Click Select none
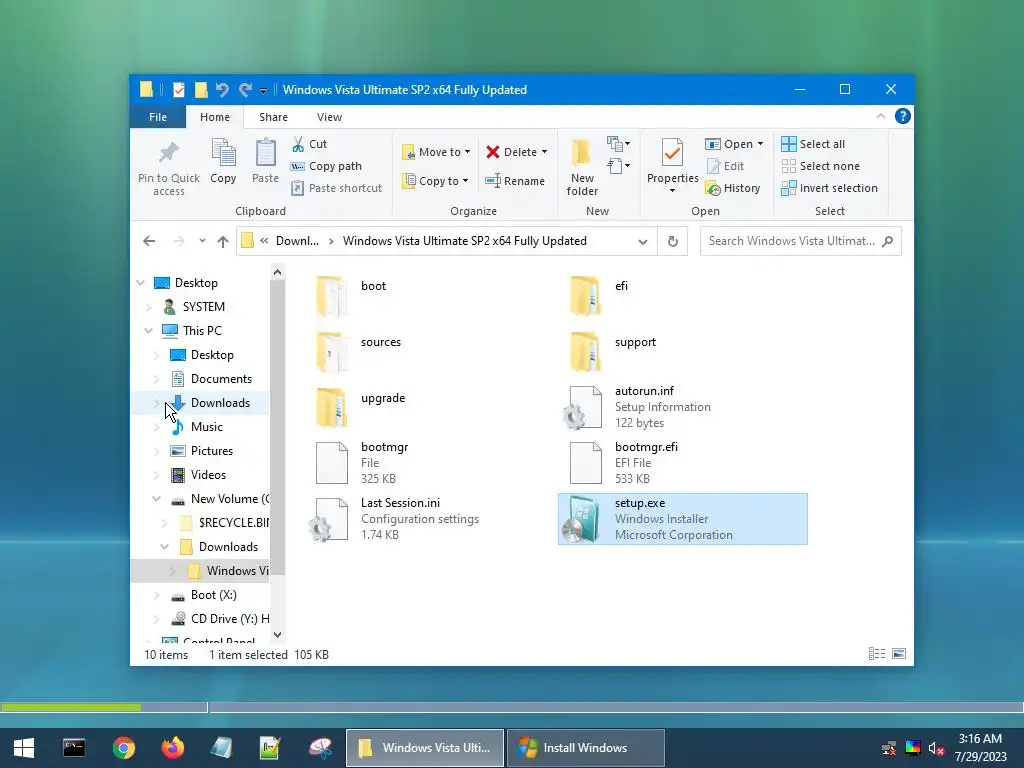 [820, 167]
